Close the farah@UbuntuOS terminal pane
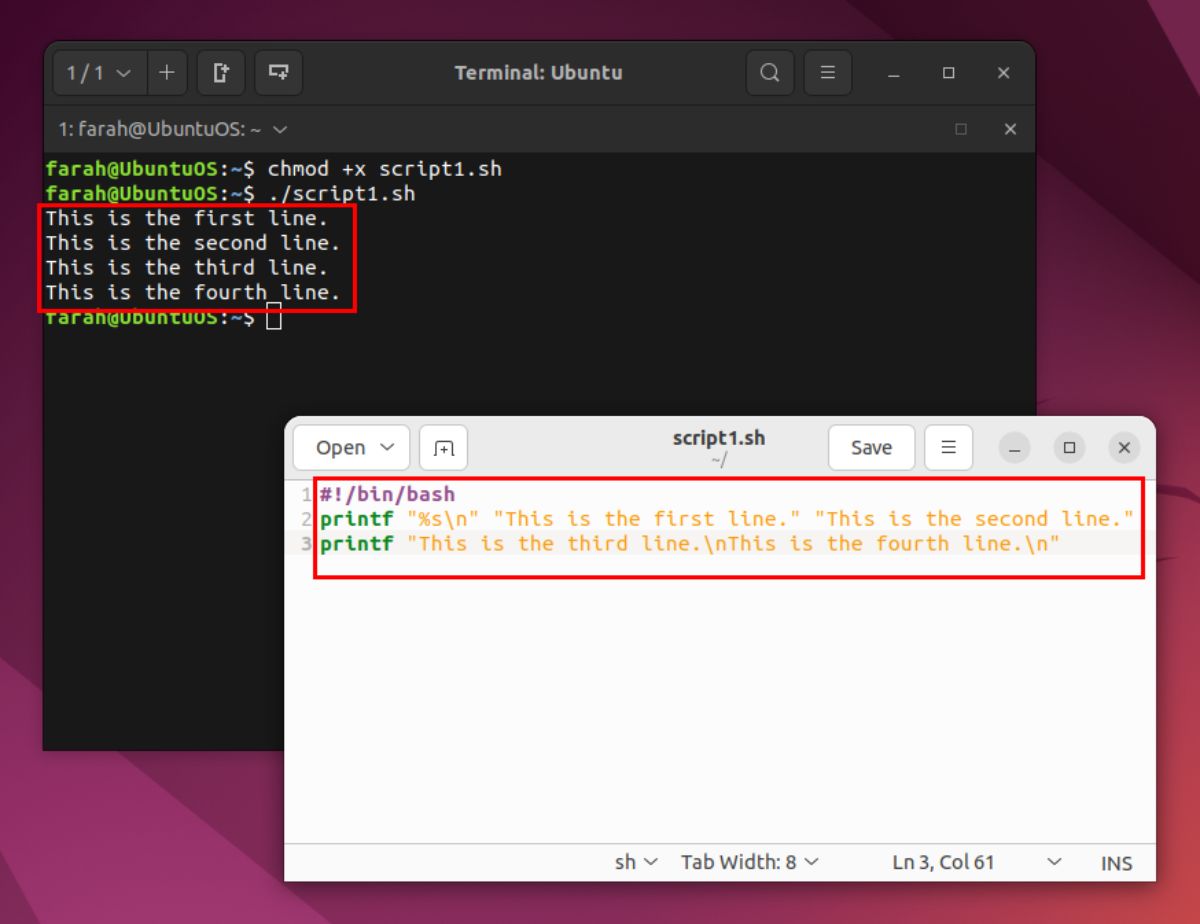This screenshot has height=924, width=1200. (1010, 129)
